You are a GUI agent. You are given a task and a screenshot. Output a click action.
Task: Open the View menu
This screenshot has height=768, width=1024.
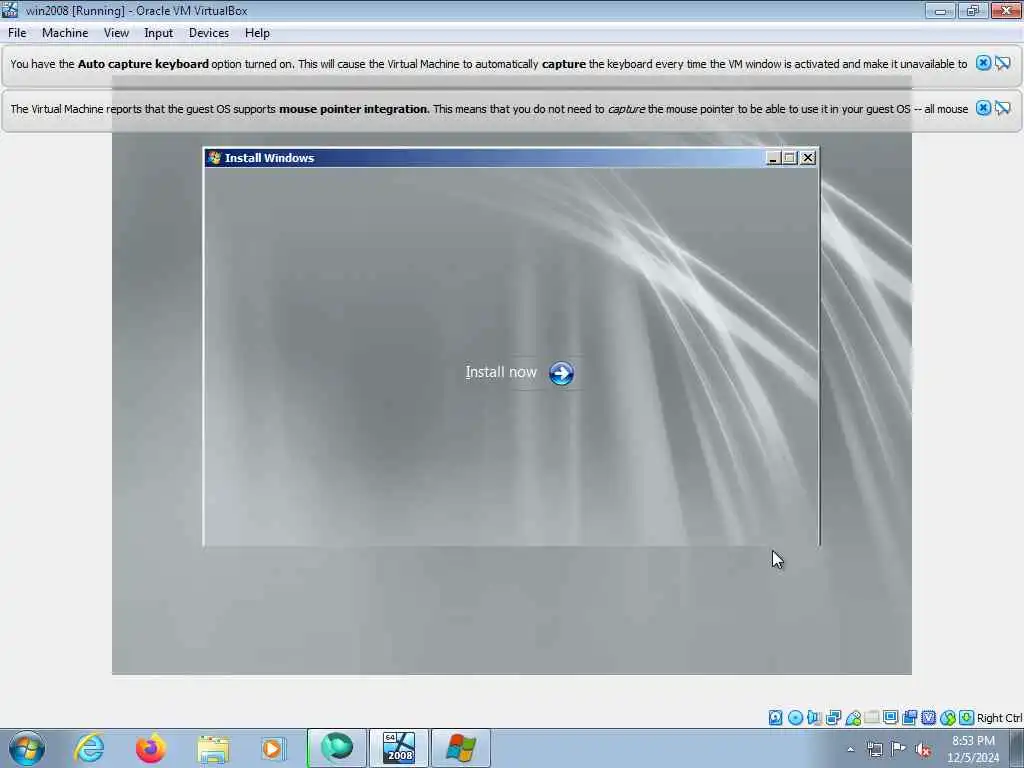[x=116, y=33]
